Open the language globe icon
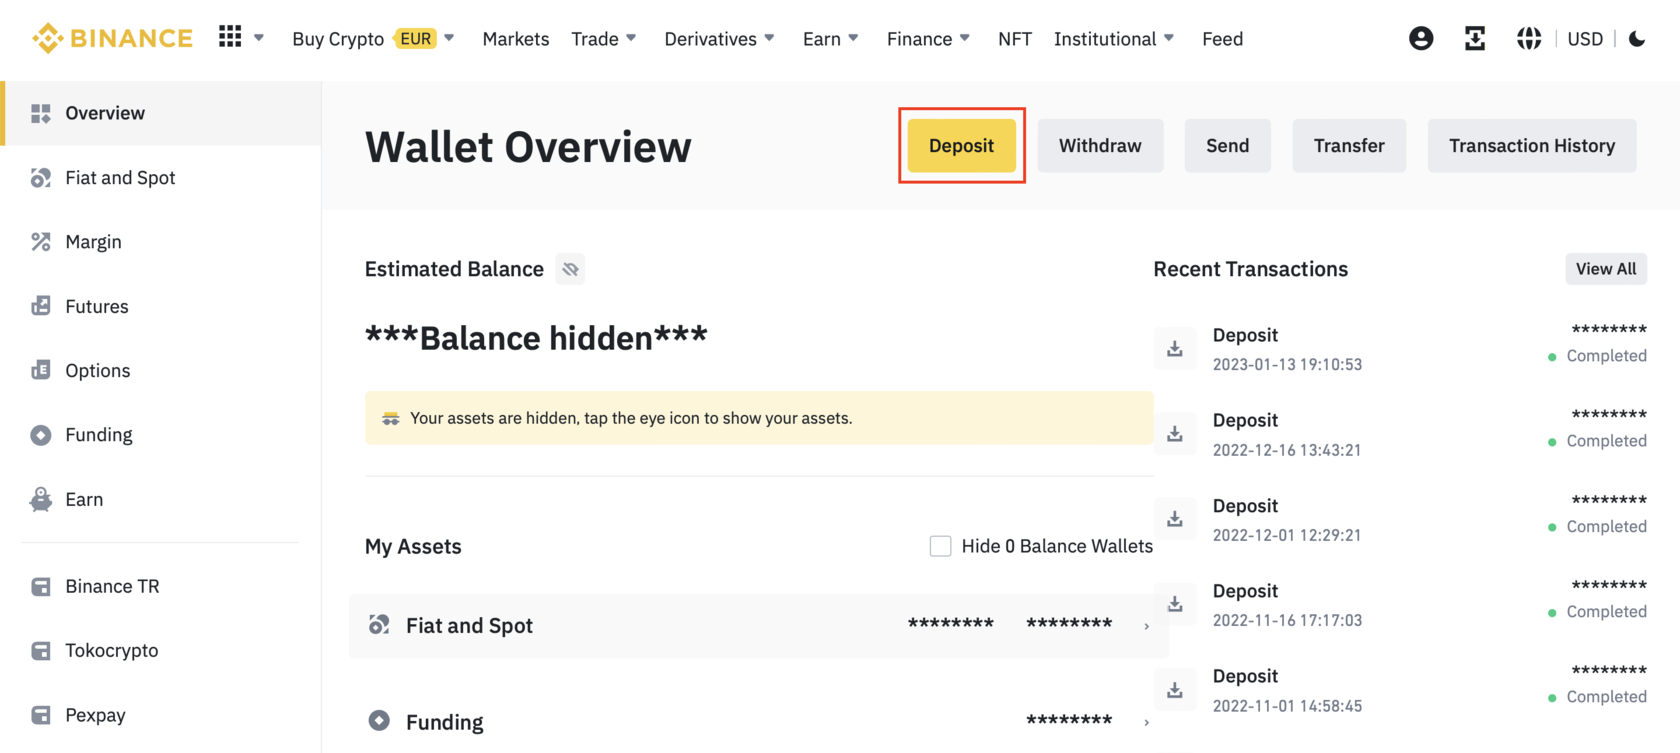1680x753 pixels. 1529,38
